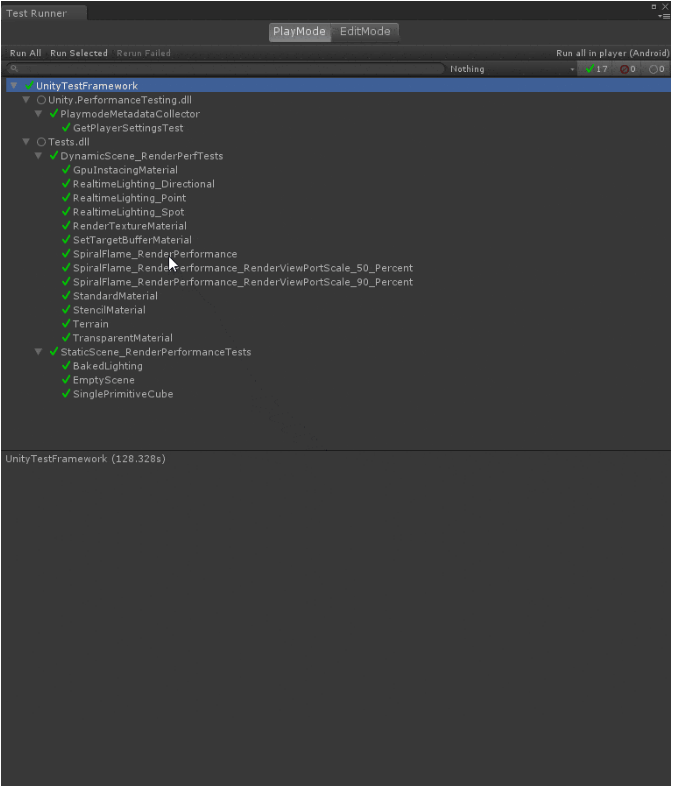The image size is (674, 789).
Task: Click the not-run circle icon beside Unity.PerformanceTesting.dll
Action: 41,100
